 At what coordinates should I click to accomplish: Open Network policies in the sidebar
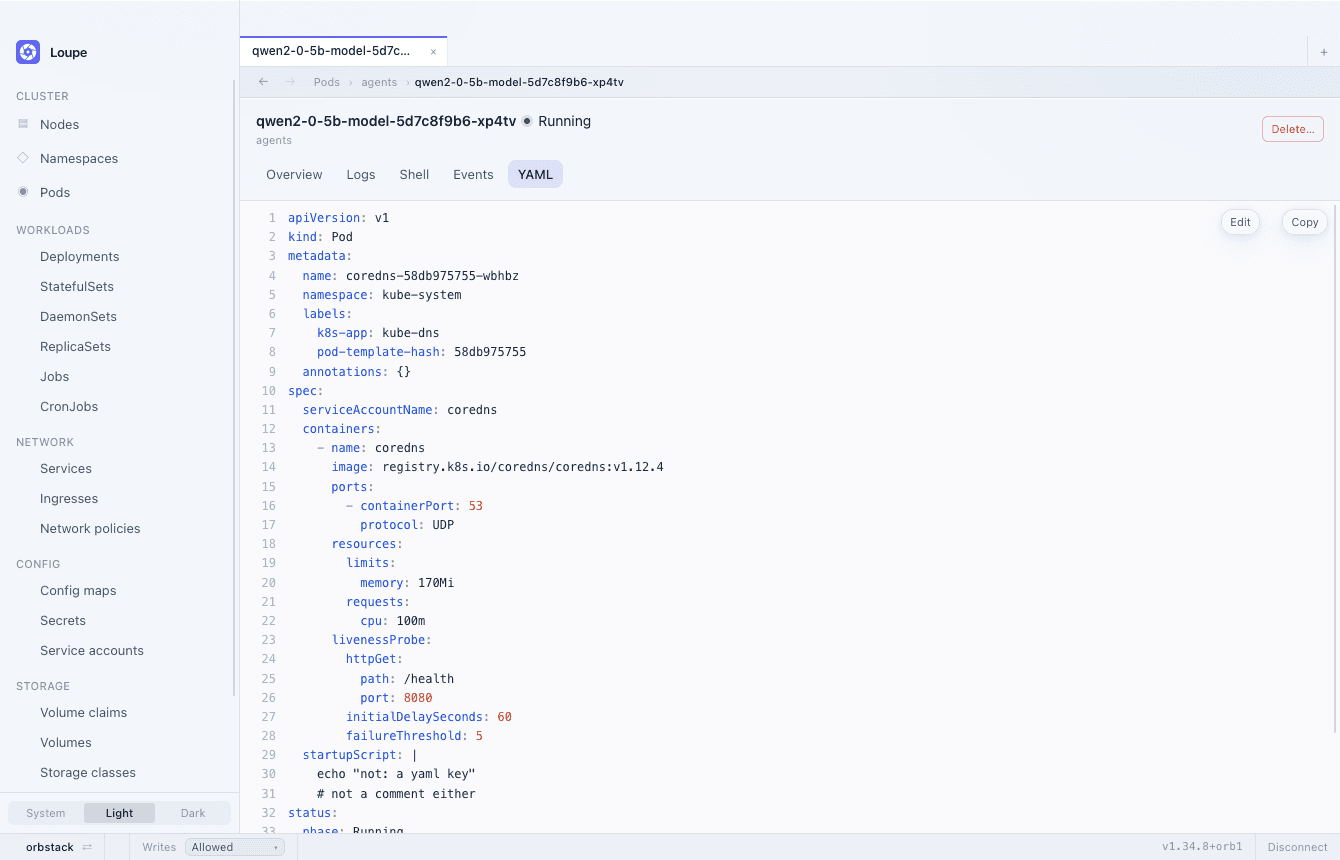tap(90, 528)
